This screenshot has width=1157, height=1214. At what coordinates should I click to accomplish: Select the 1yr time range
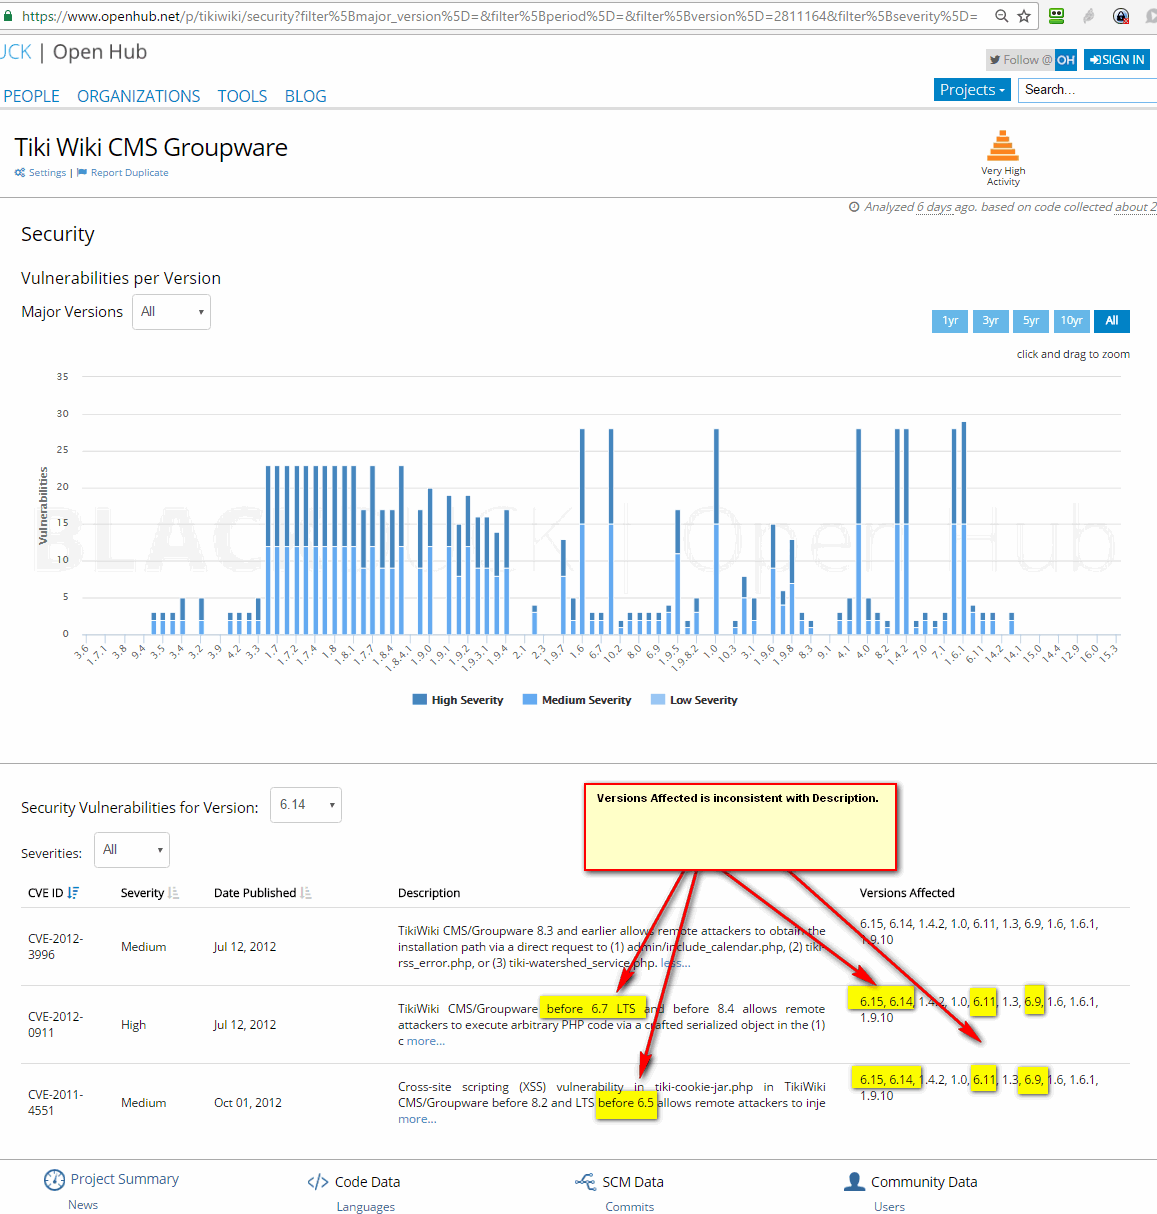(x=950, y=321)
